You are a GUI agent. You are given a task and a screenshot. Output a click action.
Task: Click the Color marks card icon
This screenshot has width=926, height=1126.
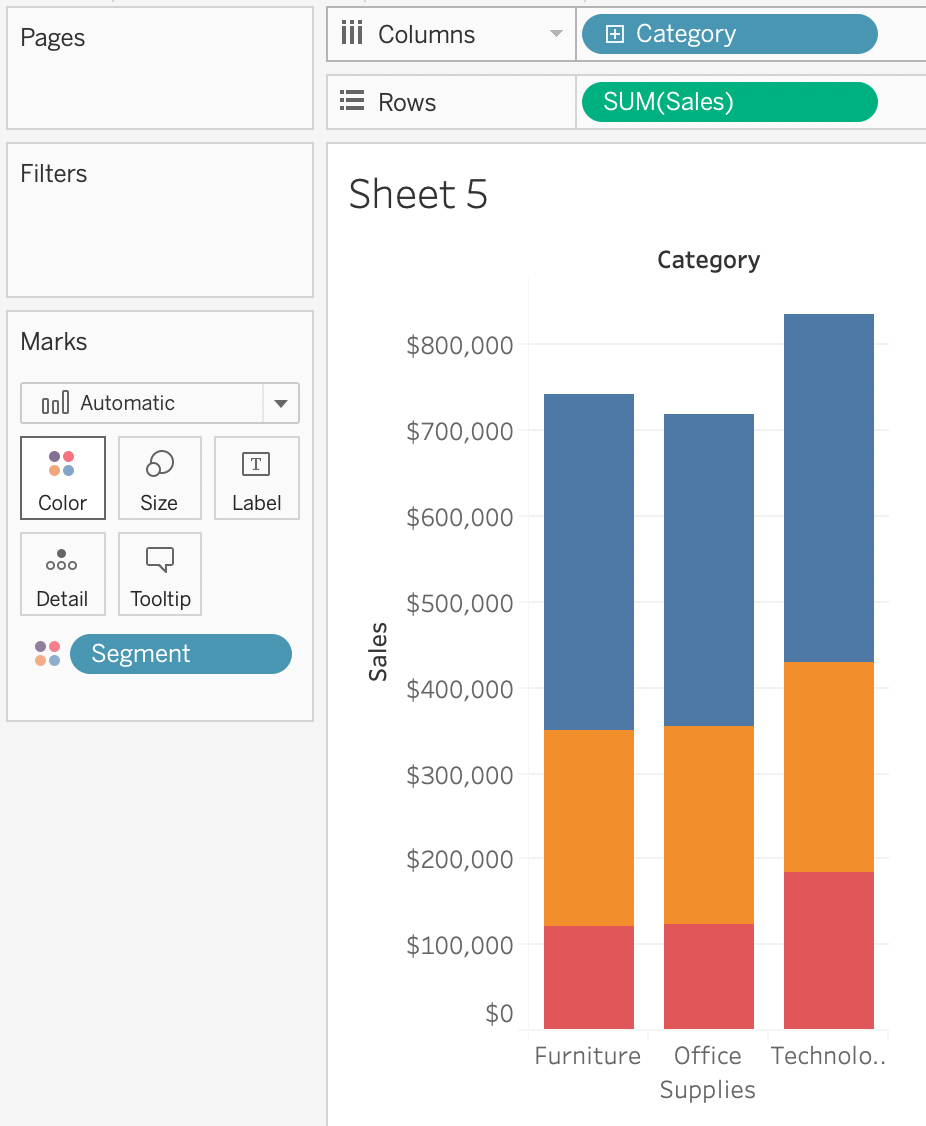[x=62, y=465]
